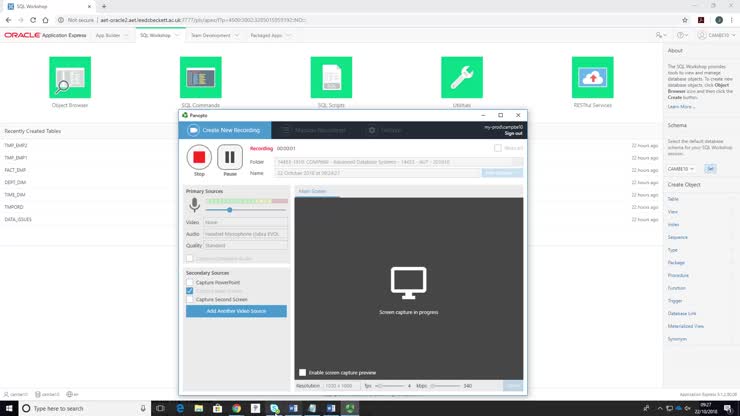Toggle the Capture Second Screen checkbox

(x=190, y=299)
